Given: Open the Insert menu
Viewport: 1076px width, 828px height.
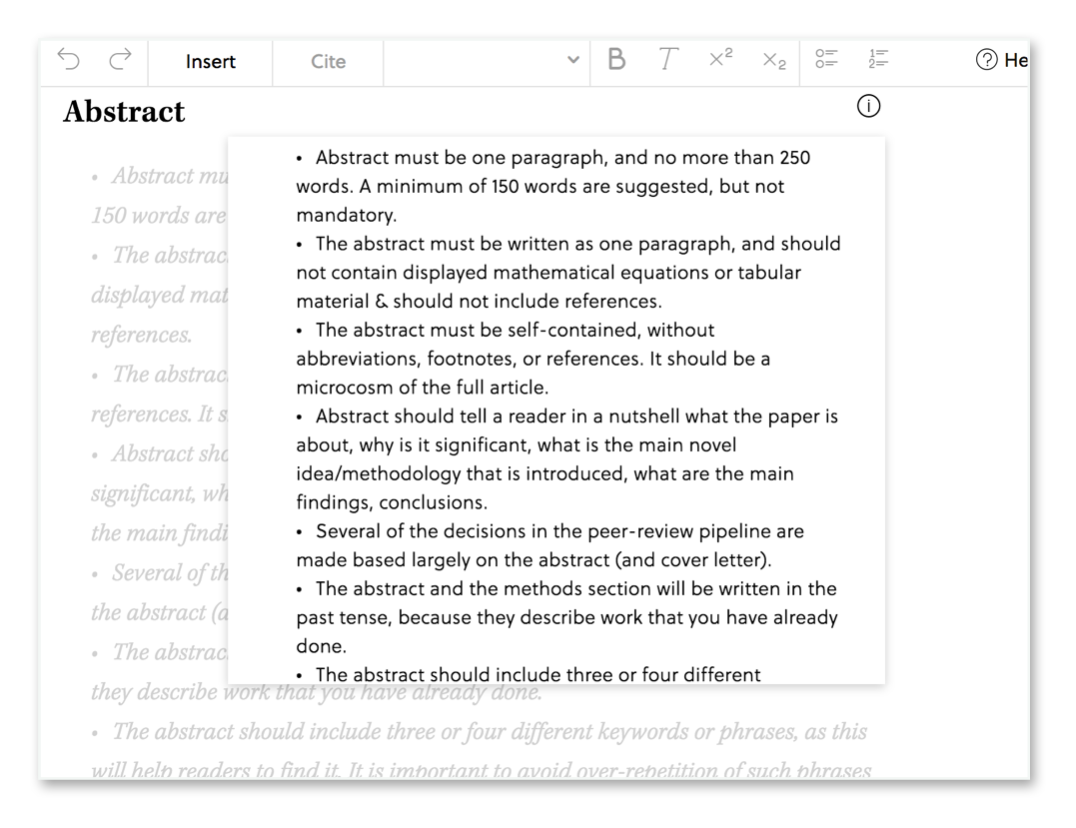Looking at the screenshot, I should (x=209, y=61).
